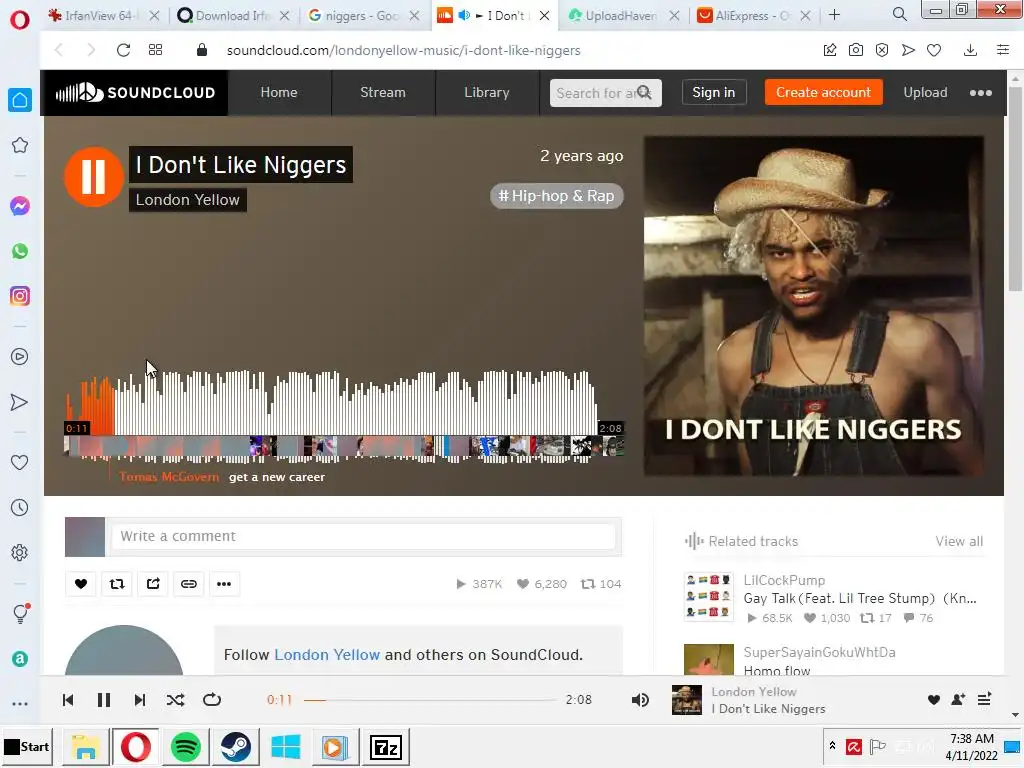The image size is (1024, 768).
Task: Open sidebar heart bookmarks icon
Action: click(20, 462)
